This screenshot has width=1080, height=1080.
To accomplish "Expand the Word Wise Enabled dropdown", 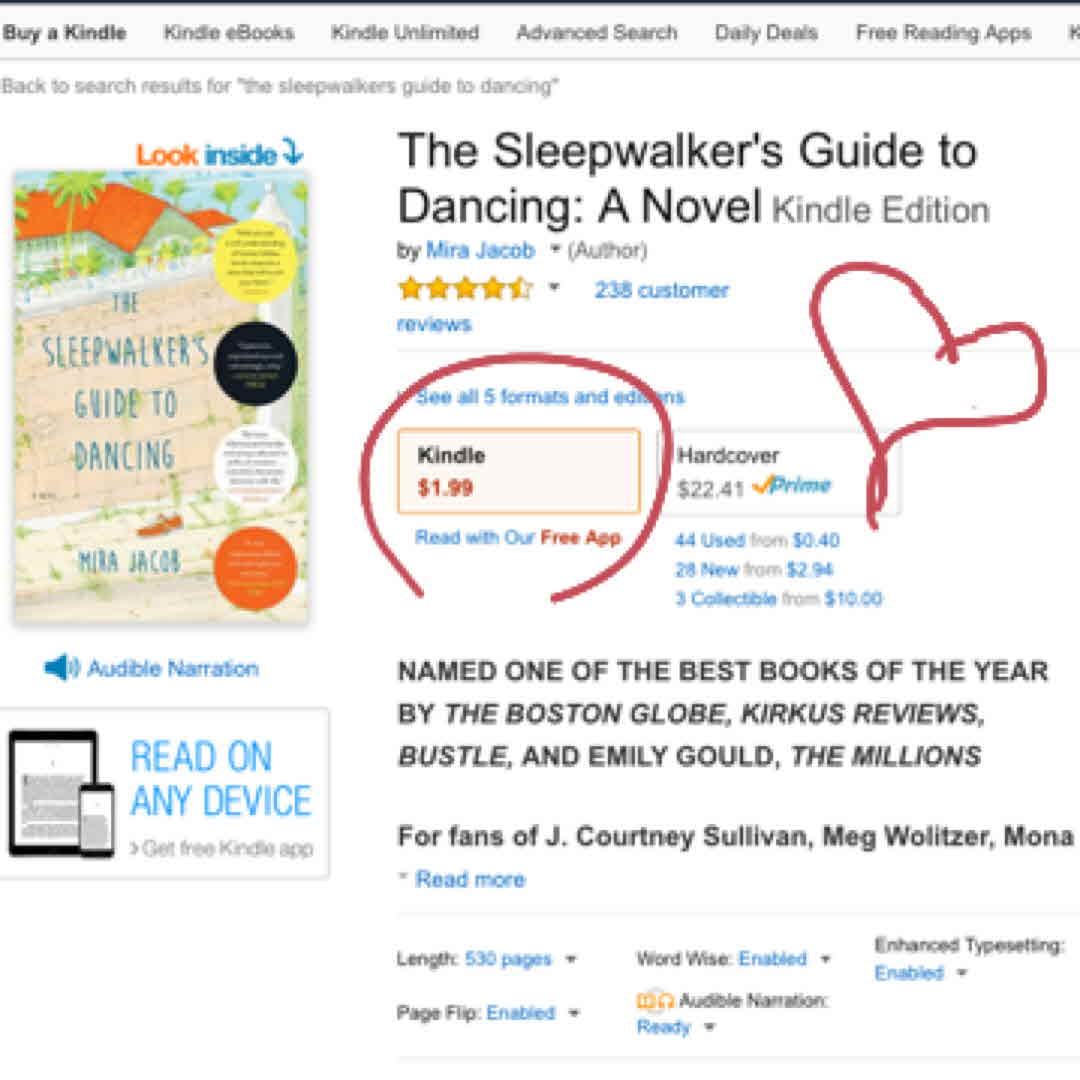I will click(x=825, y=960).
